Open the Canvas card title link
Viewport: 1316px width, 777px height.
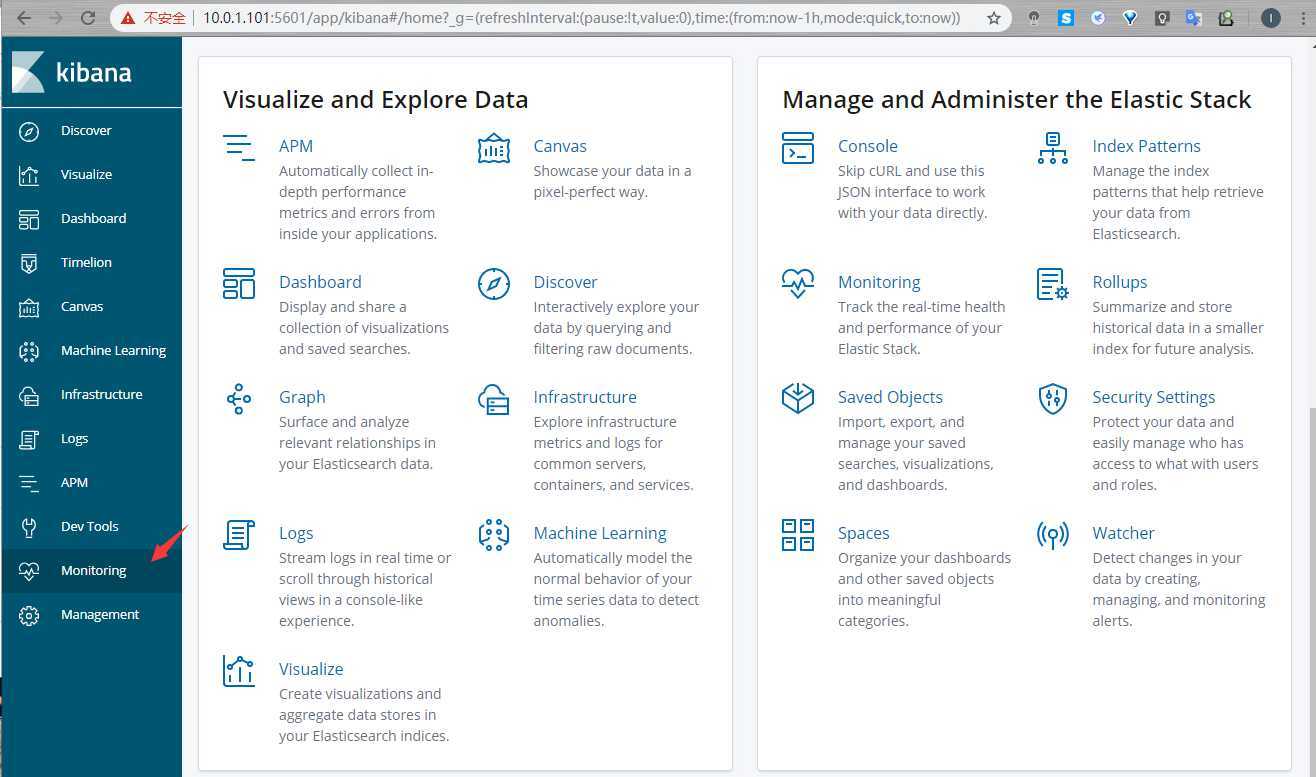560,146
